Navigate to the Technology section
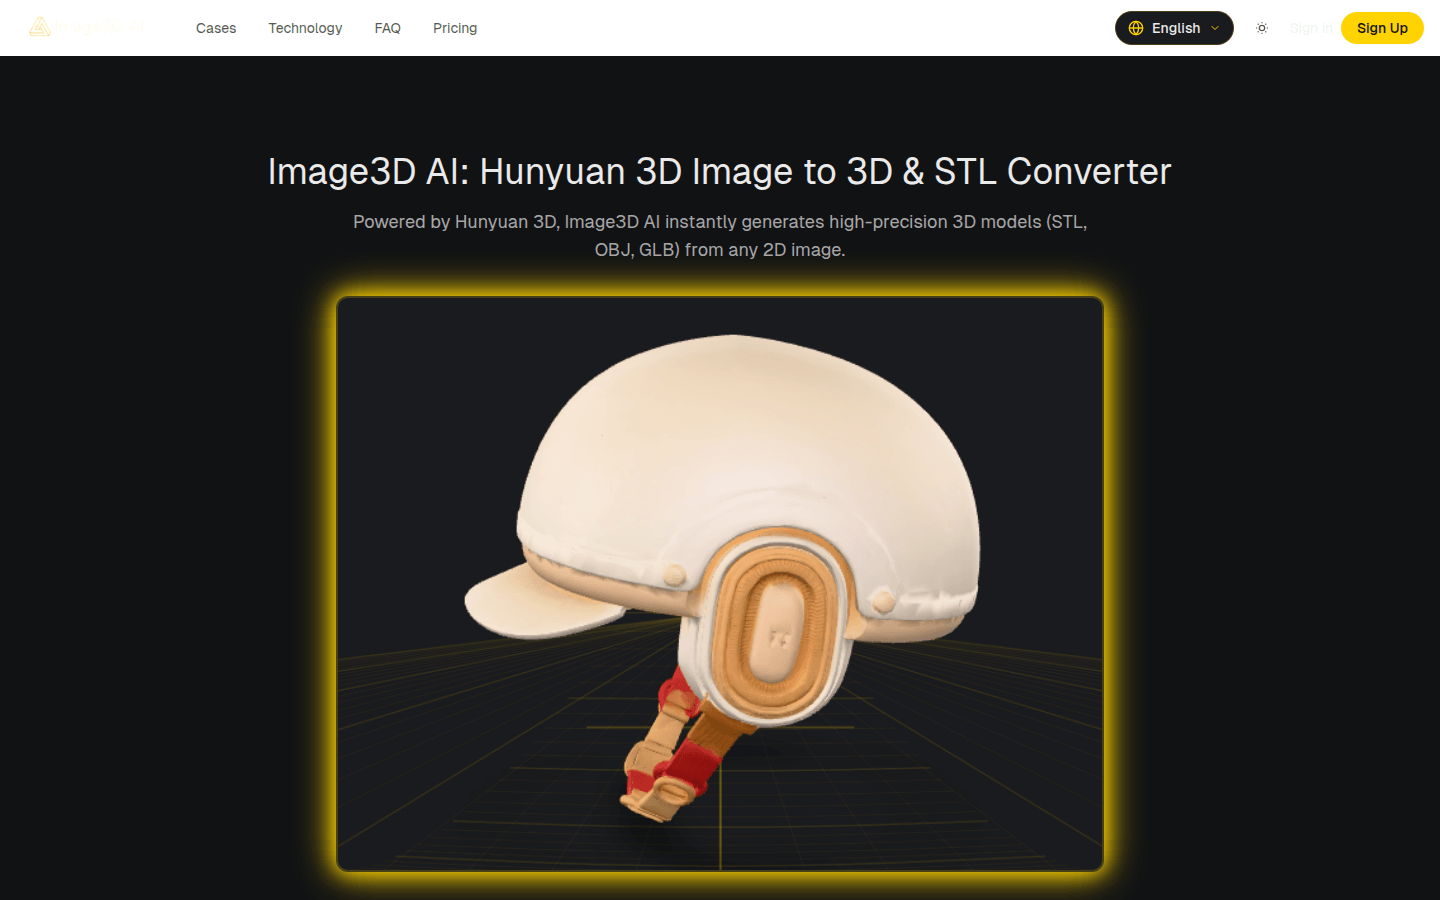The image size is (1440, 900). [305, 28]
